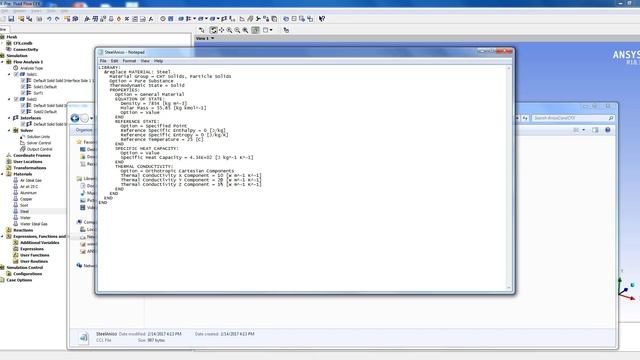Open Notepad File menu
Viewport: 640px width, 360px height.
click(x=103, y=61)
